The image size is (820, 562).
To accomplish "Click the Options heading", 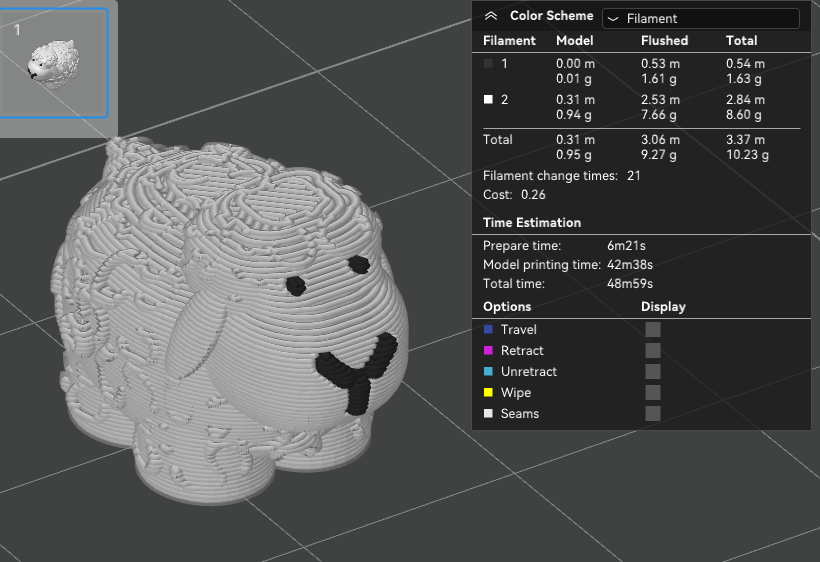I will click(x=507, y=306).
